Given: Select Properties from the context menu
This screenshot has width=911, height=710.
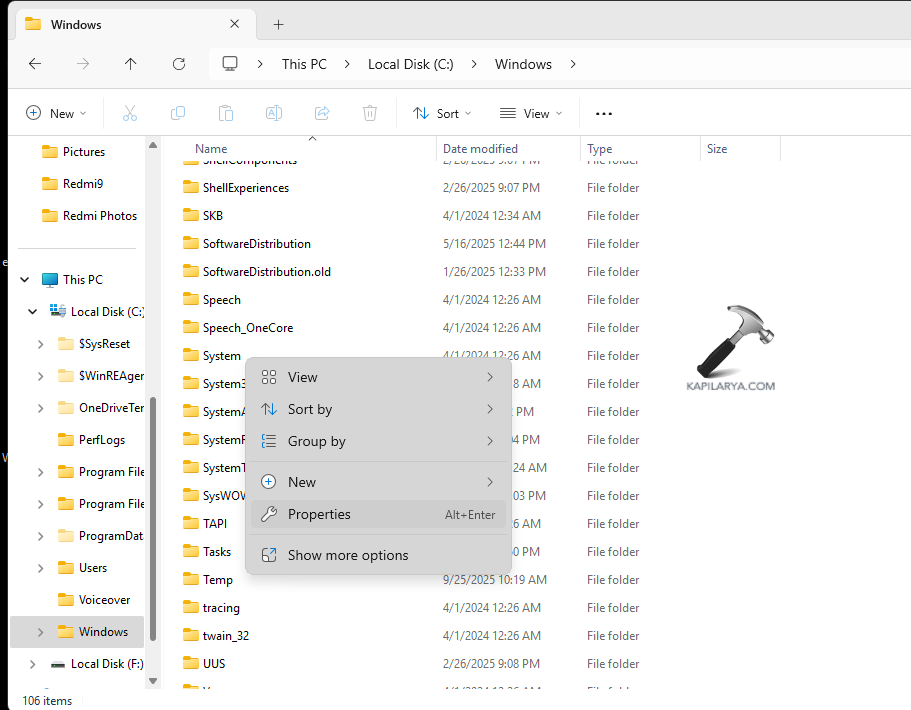Looking at the screenshot, I should [319, 514].
